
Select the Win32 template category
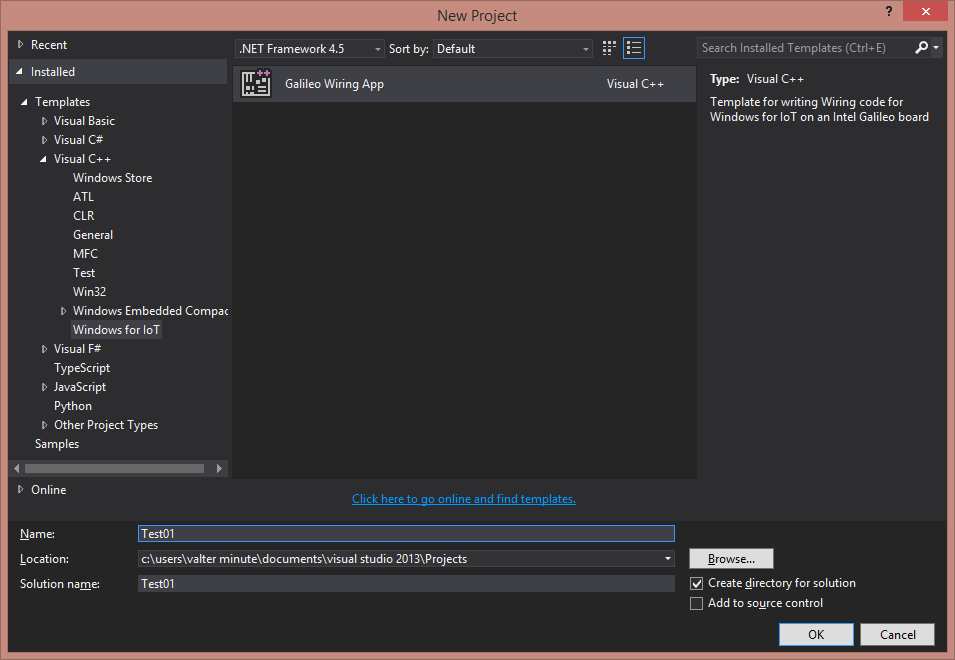tap(89, 292)
